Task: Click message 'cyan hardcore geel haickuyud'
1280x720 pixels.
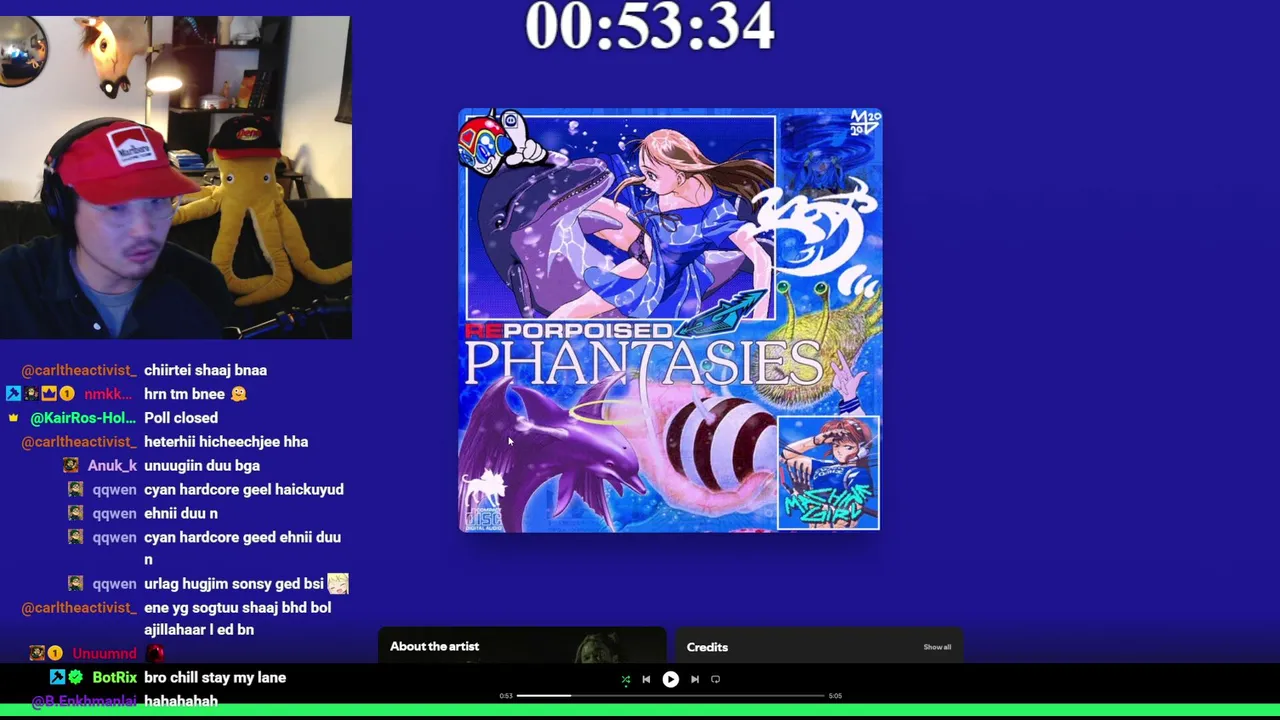Action: point(244,490)
